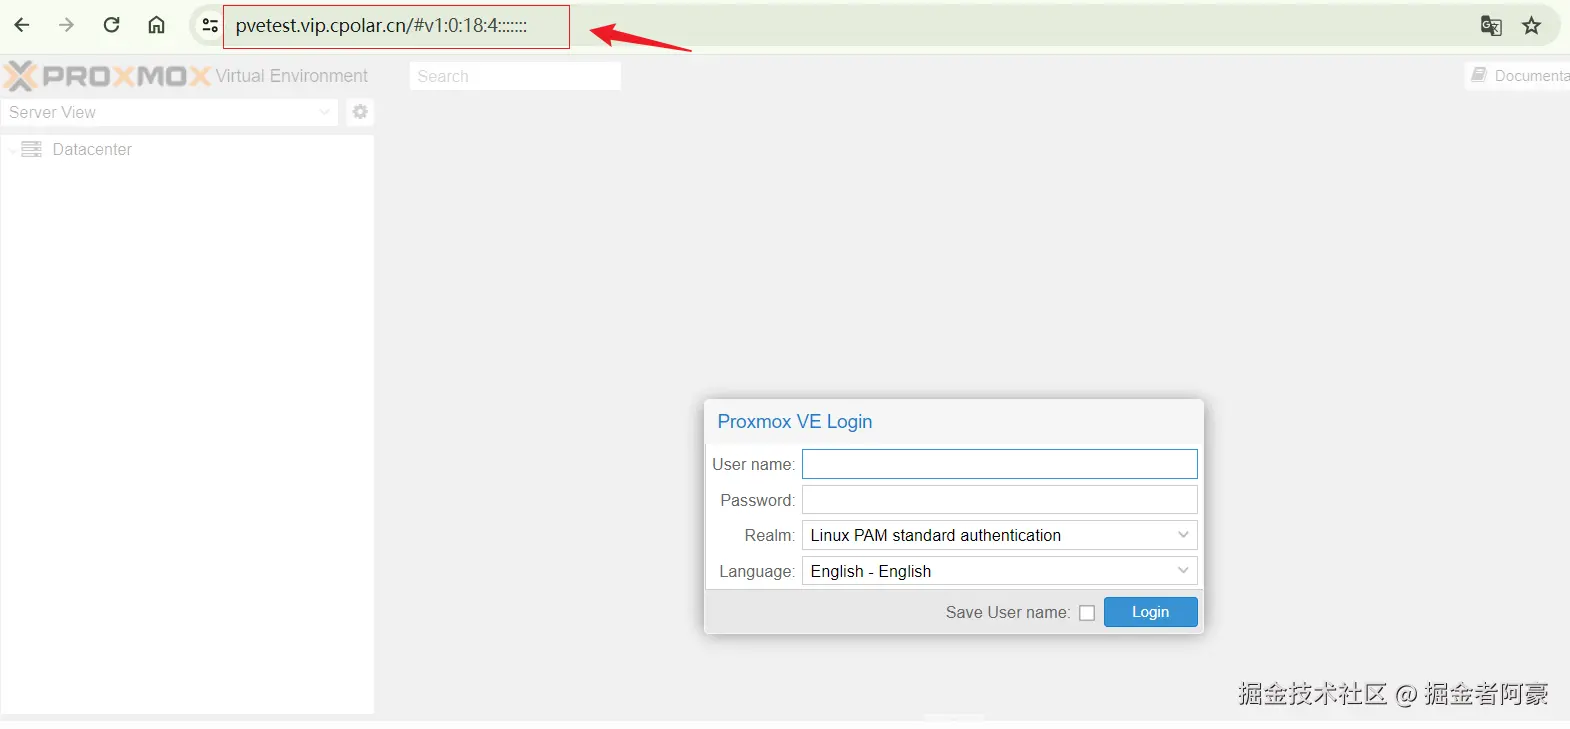Screen dimensions: 1570x729
Task: Open the Language dropdown arrow
Action: [1183, 571]
